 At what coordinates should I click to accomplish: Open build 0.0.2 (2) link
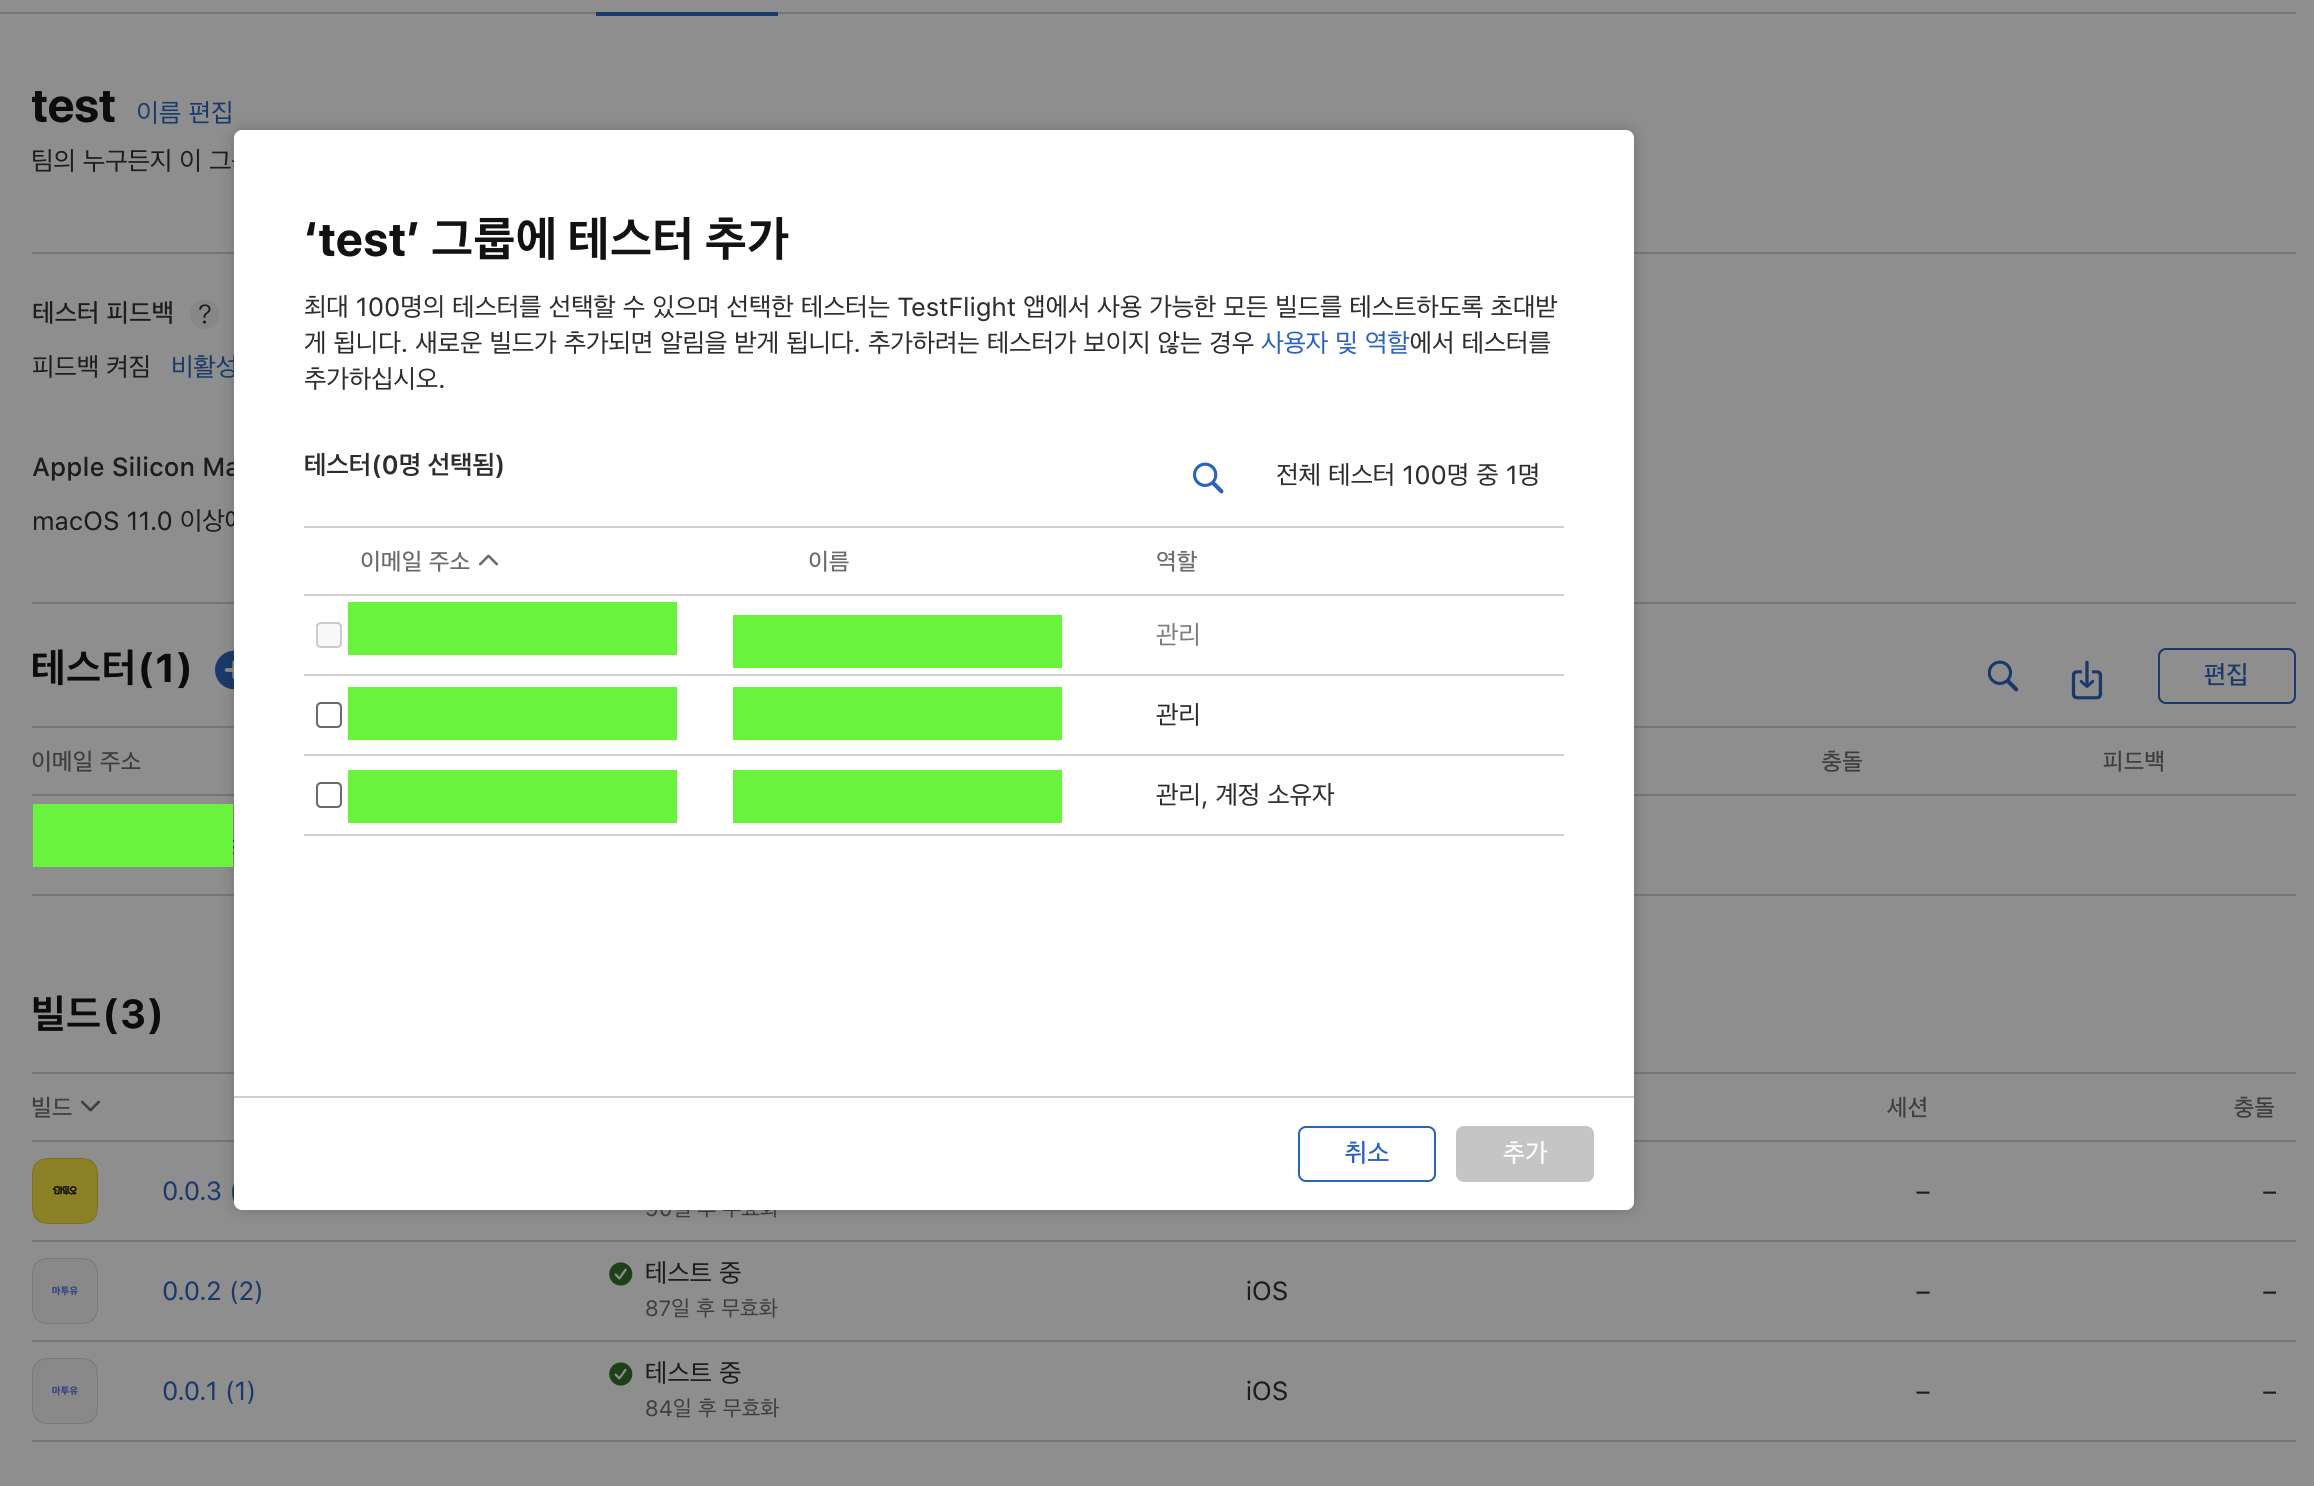212,1291
